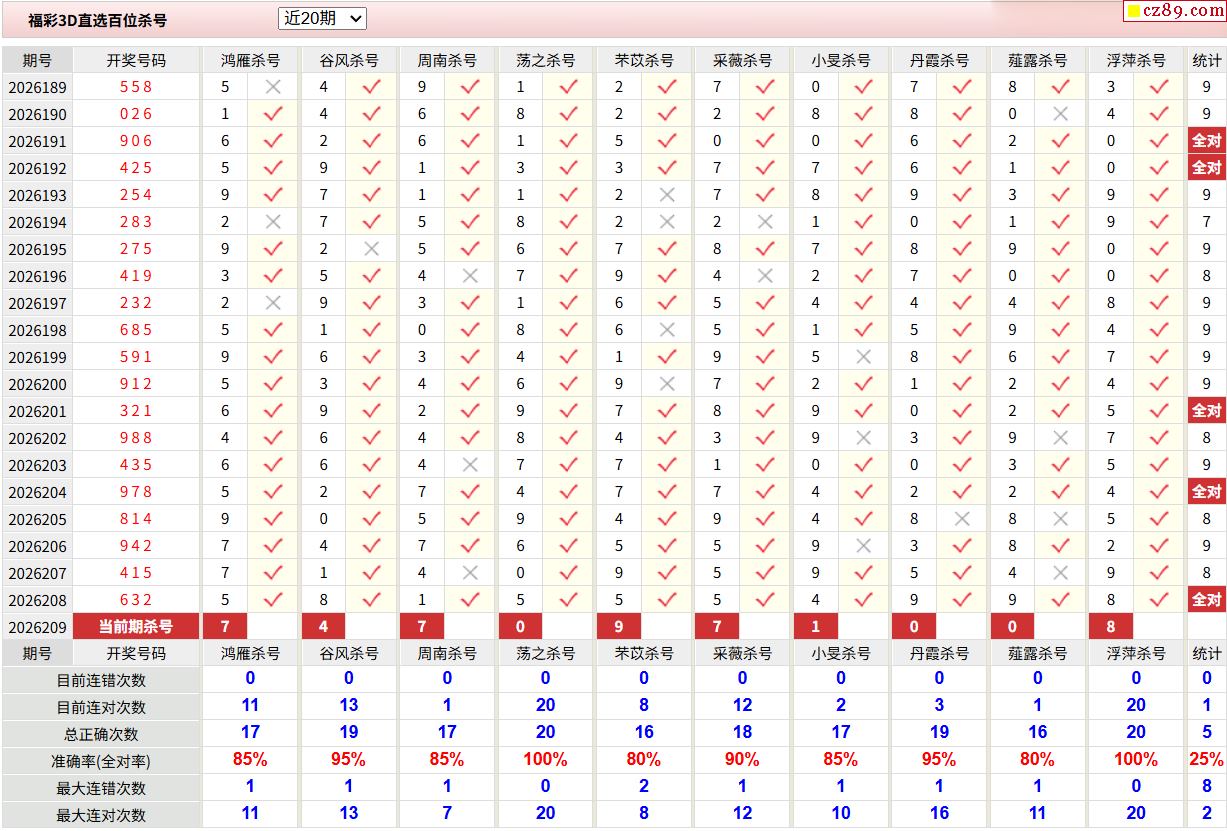Click the 周南杀号 top column header
The image size is (1227, 831).
447,60
